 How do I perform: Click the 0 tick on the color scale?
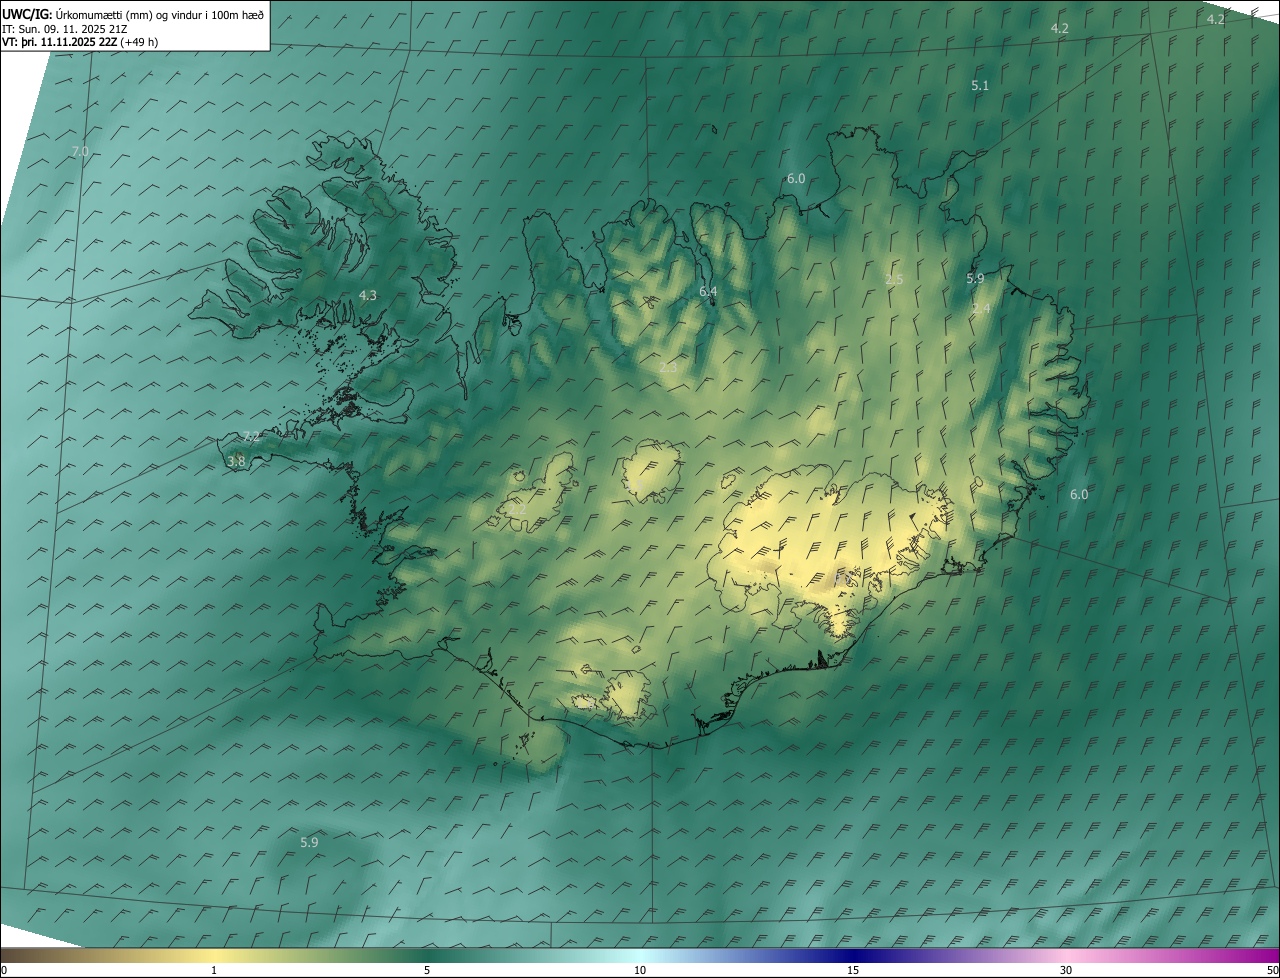4,971
